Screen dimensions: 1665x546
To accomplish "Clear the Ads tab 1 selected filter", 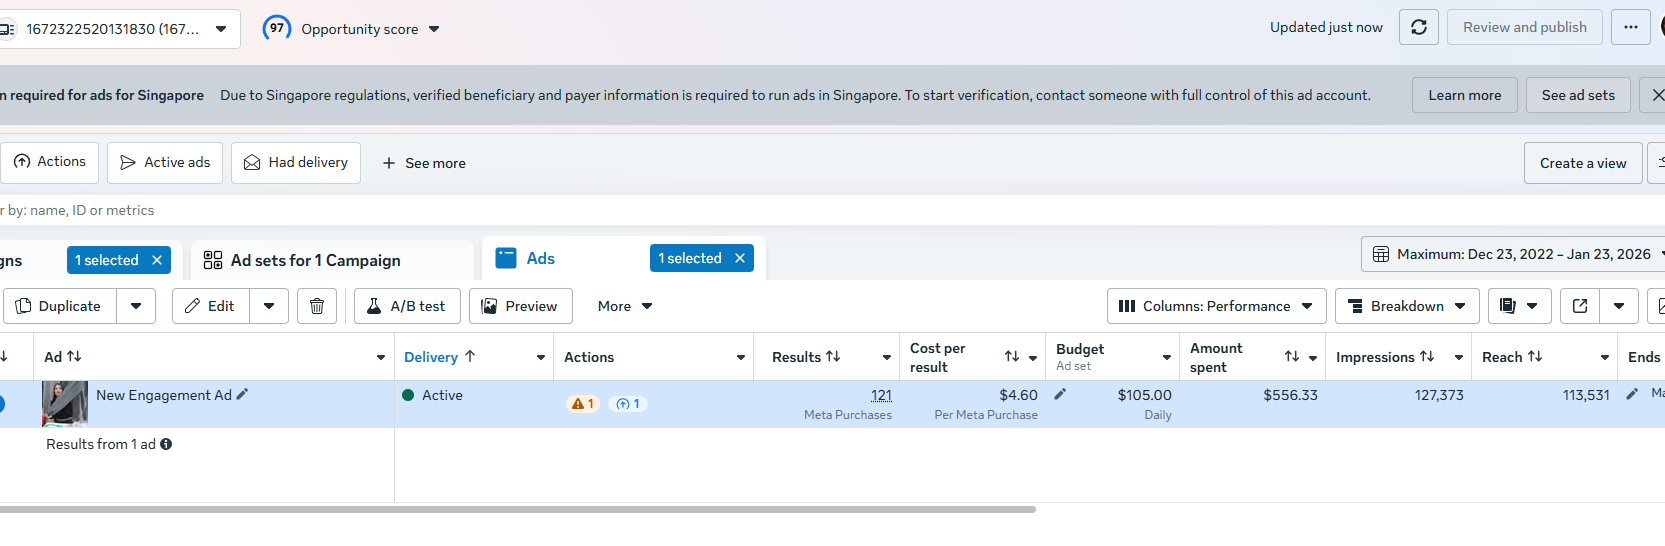I will 740,258.
